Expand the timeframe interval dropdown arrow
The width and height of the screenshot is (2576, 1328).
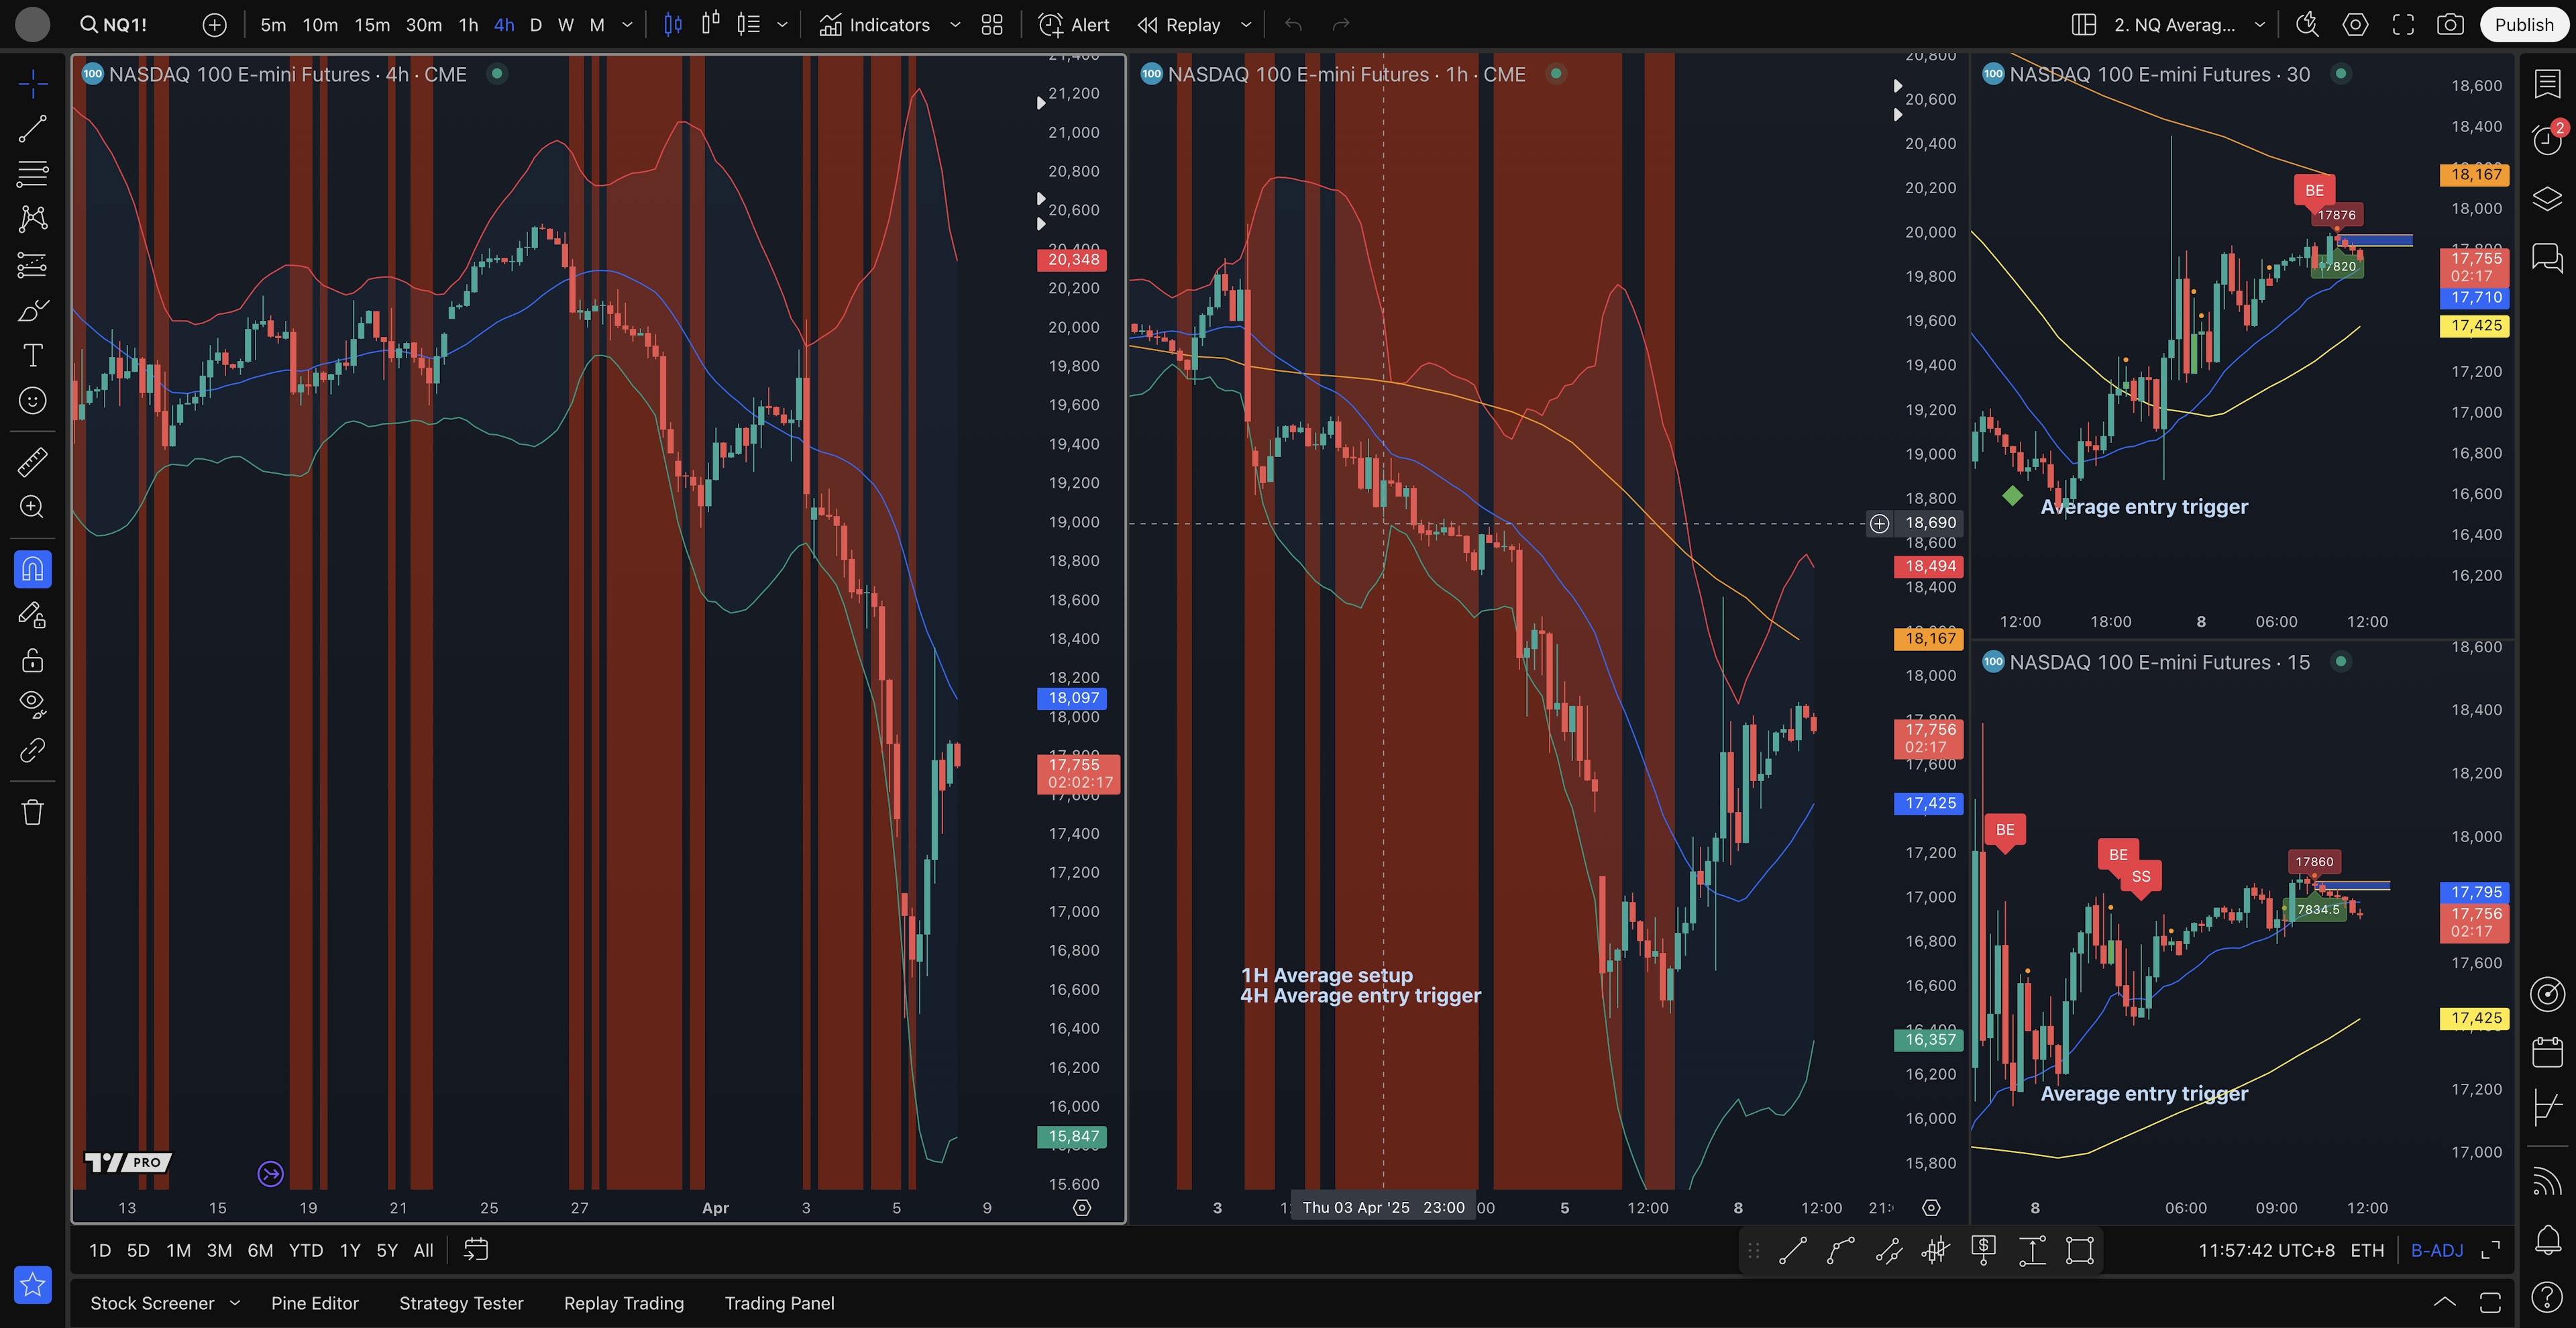tap(627, 25)
